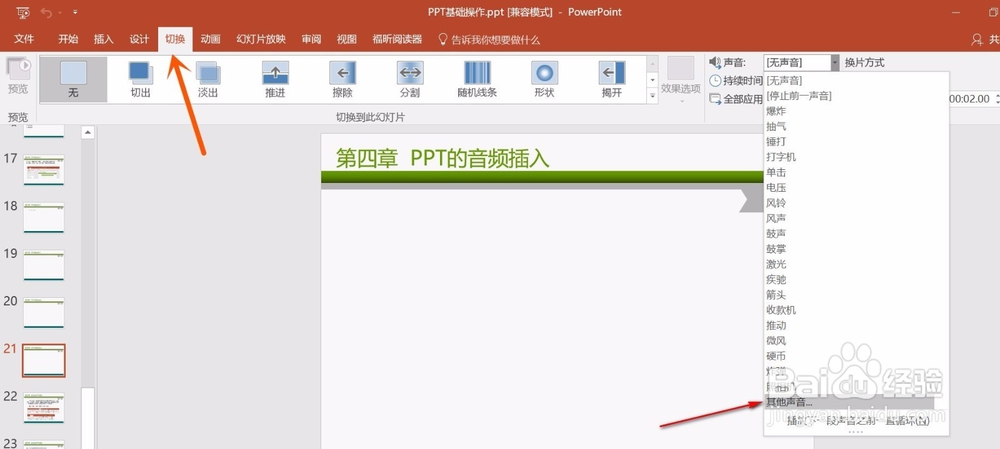The height and width of the screenshot is (449, 1000).
Task: Switch to the 视图 view tab
Action: [346, 39]
